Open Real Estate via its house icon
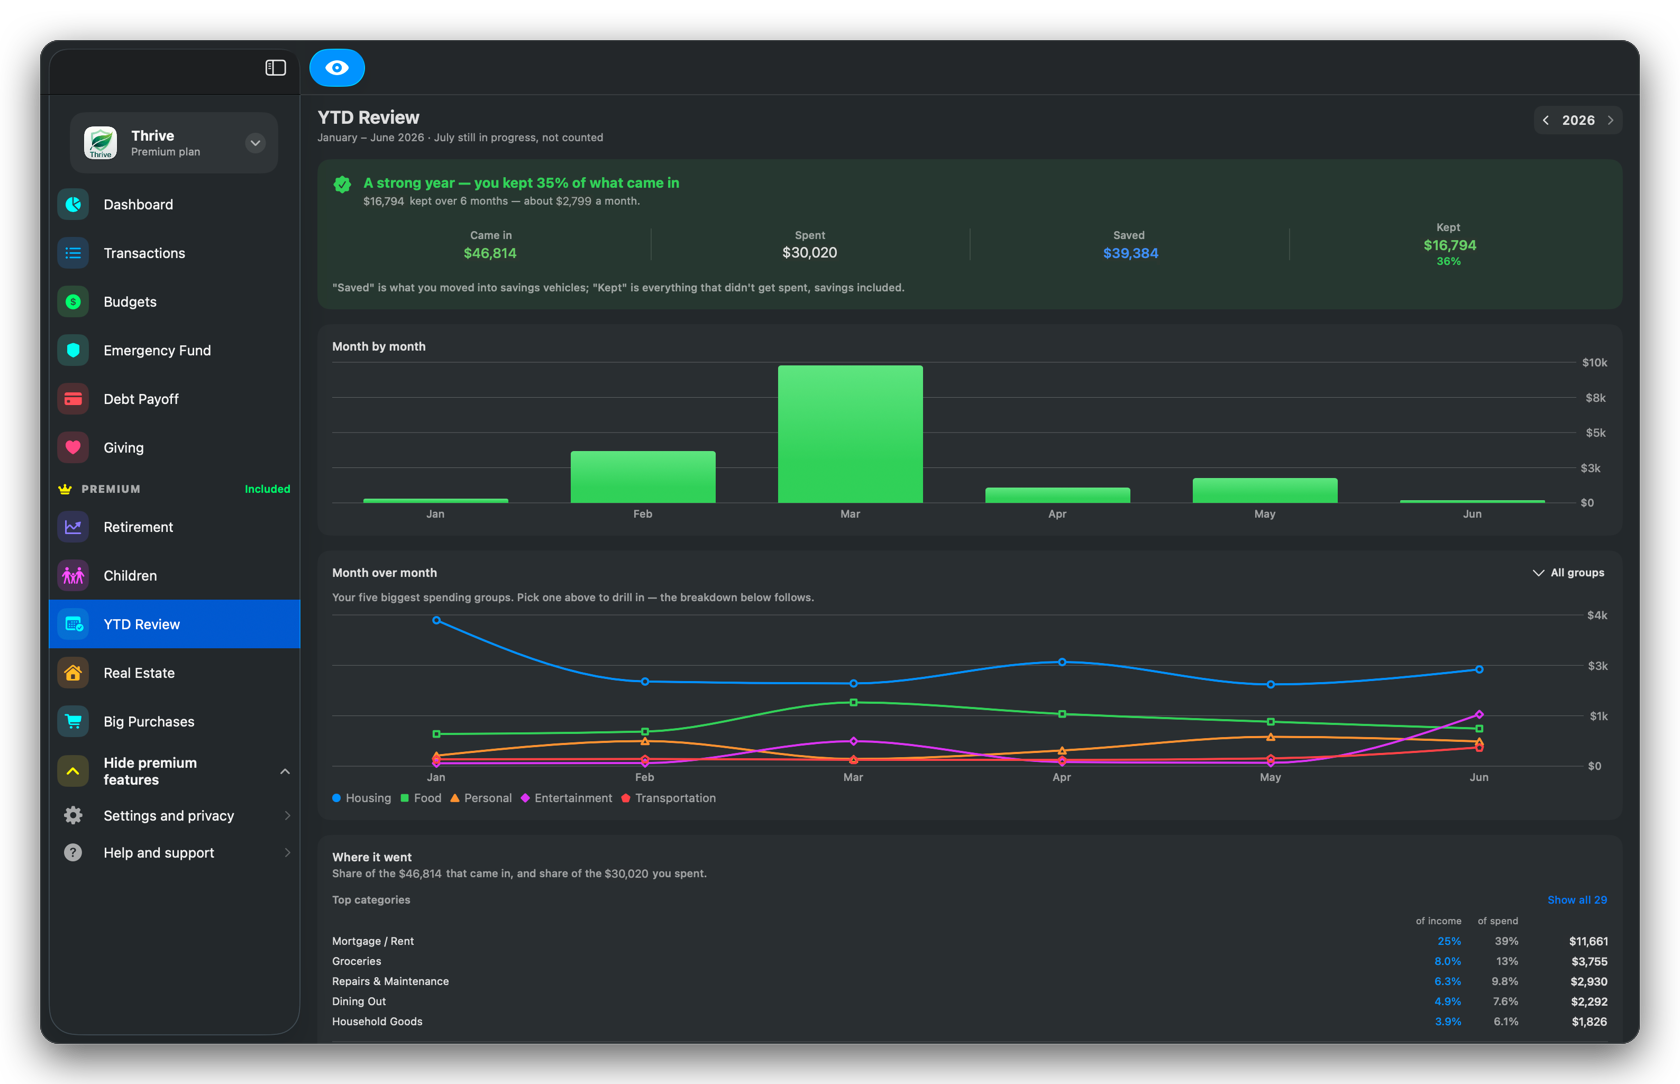 coord(73,673)
